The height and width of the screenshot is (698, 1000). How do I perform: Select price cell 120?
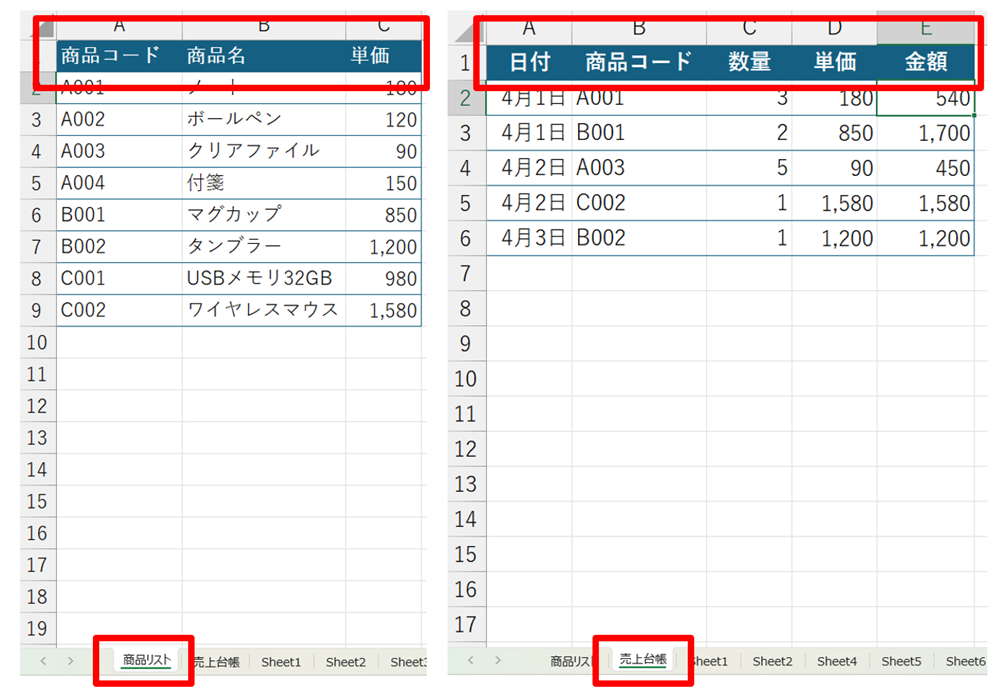pos(383,119)
